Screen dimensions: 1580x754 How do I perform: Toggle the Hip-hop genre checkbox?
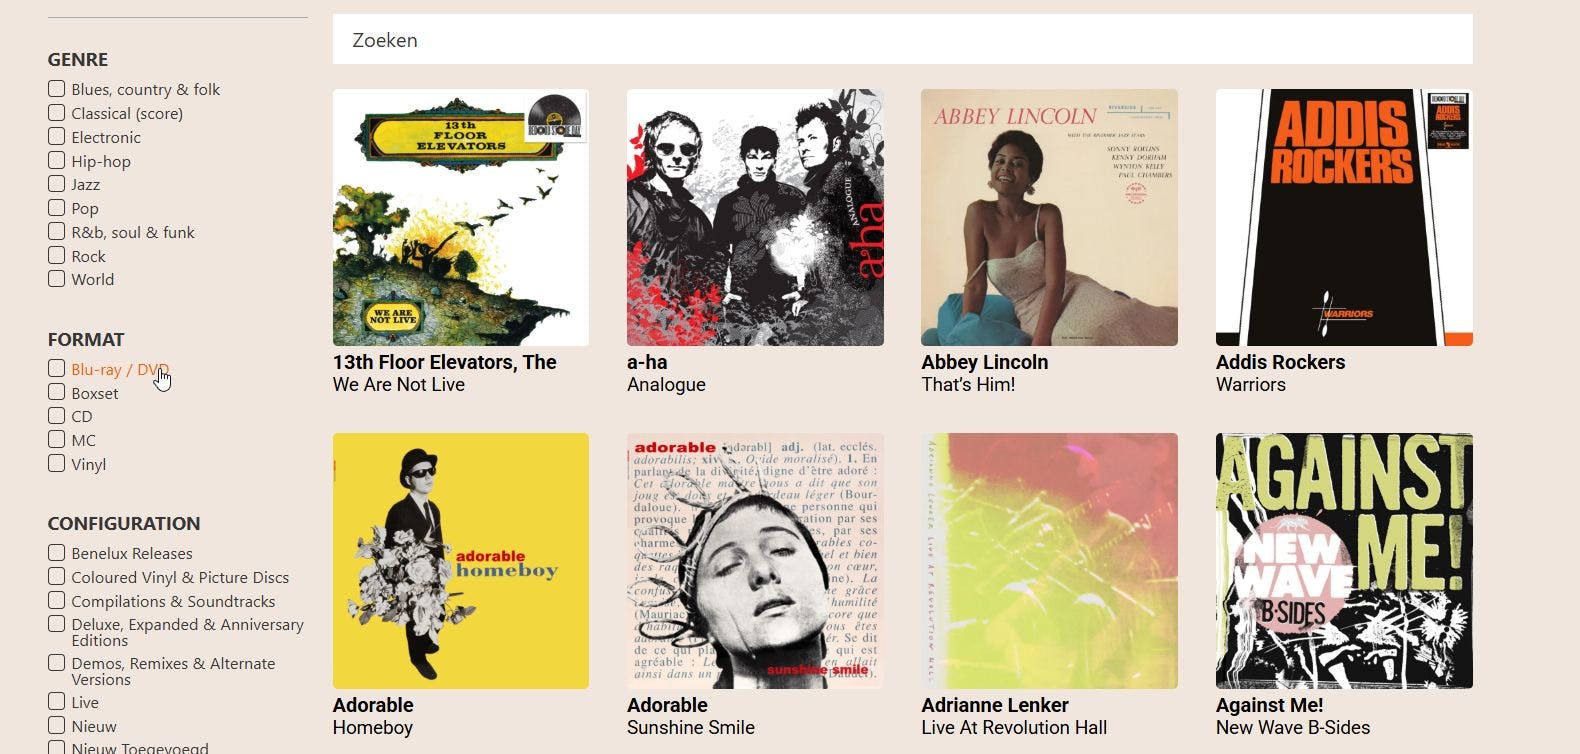(57, 160)
